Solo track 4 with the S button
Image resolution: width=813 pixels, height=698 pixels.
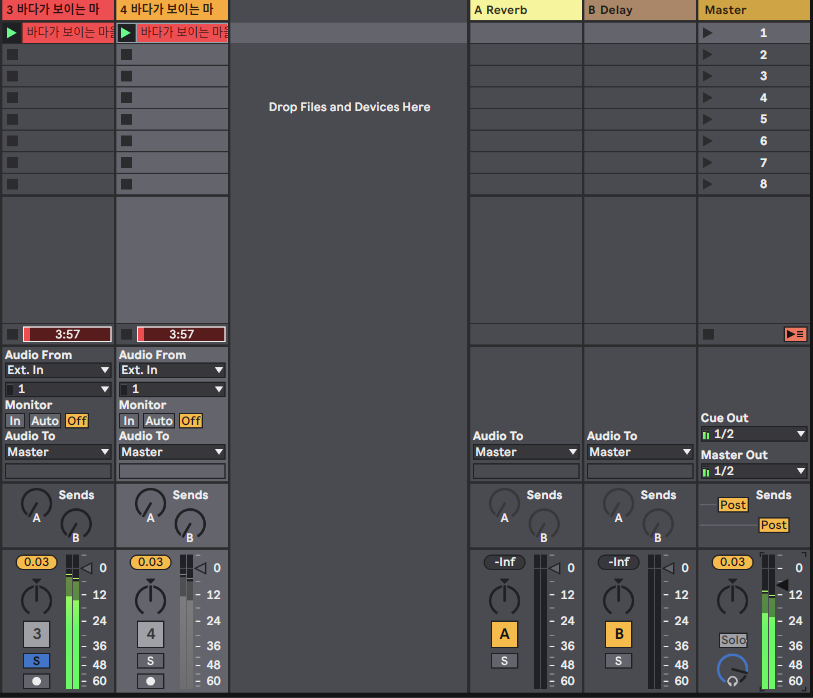point(150,661)
